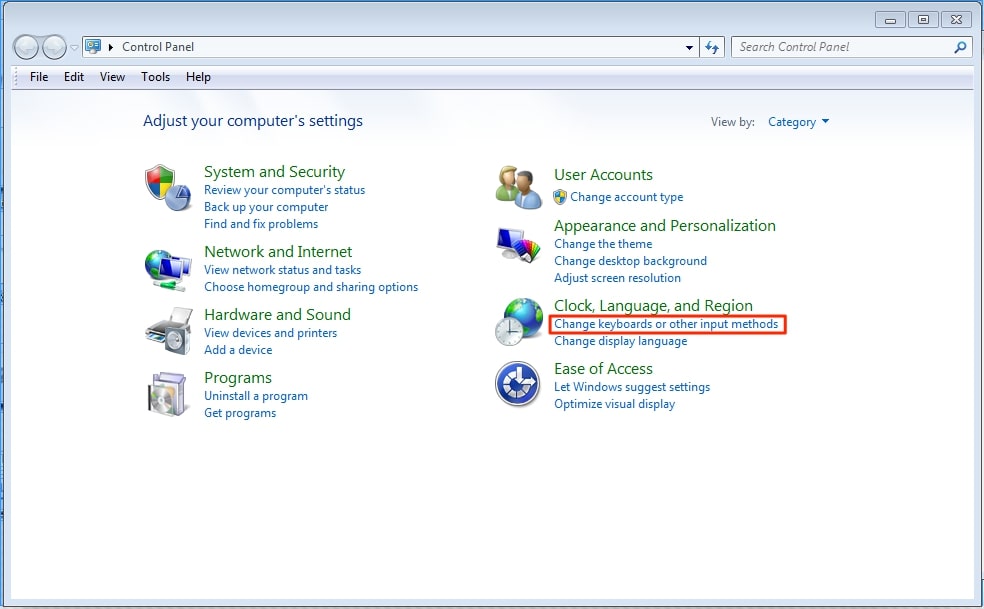The image size is (984, 609).
Task: Click the Clock, Language, and Region icon
Action: click(x=518, y=322)
